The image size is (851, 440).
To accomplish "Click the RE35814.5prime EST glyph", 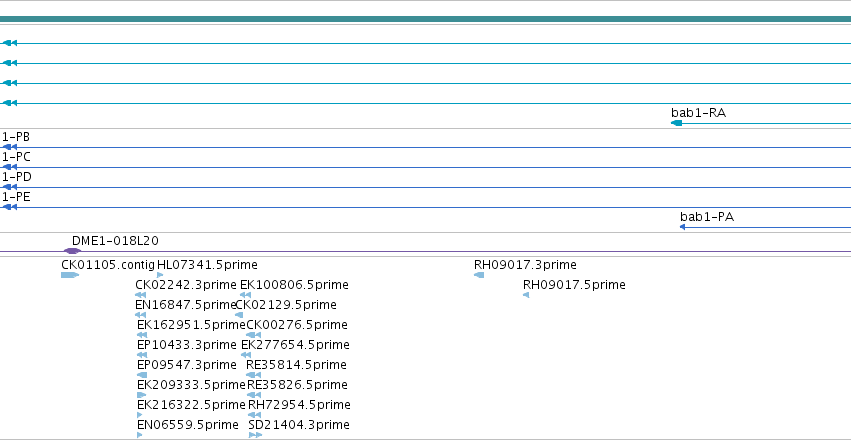I will tap(253, 375).
